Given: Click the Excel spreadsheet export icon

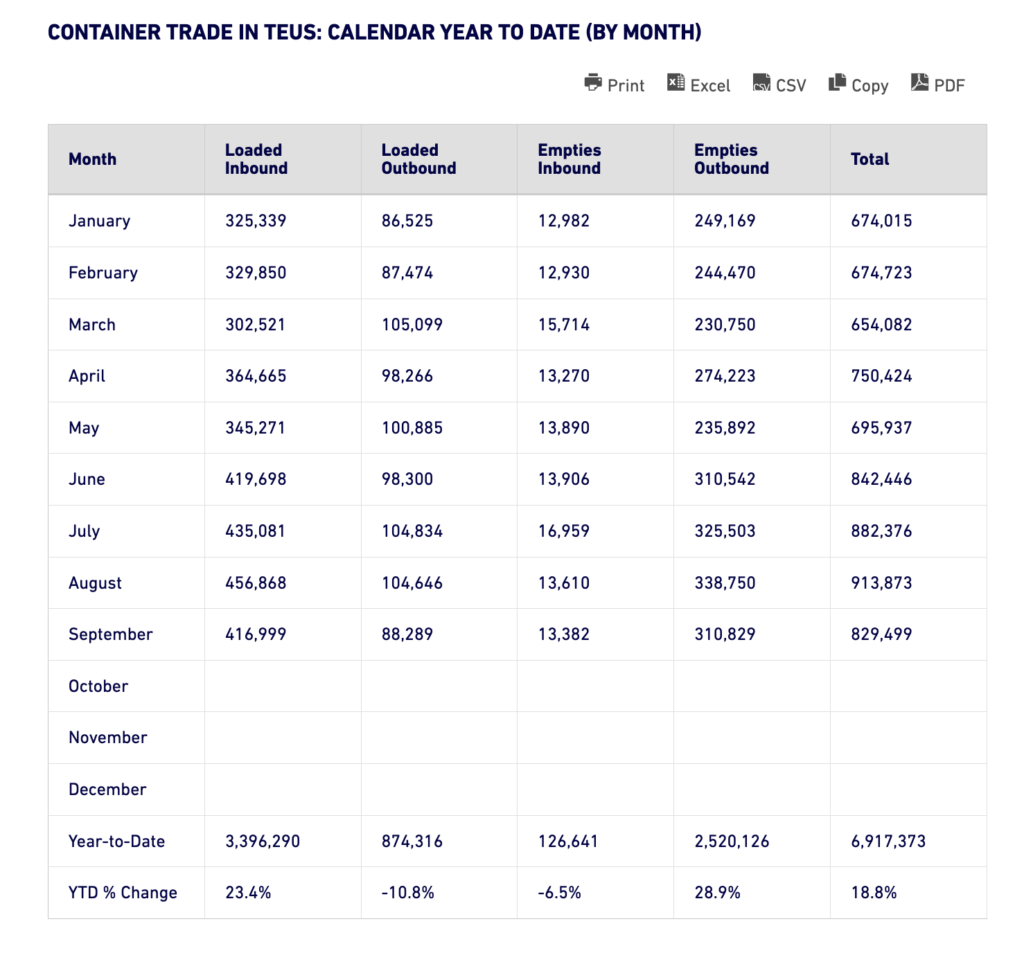Looking at the screenshot, I should point(676,83).
